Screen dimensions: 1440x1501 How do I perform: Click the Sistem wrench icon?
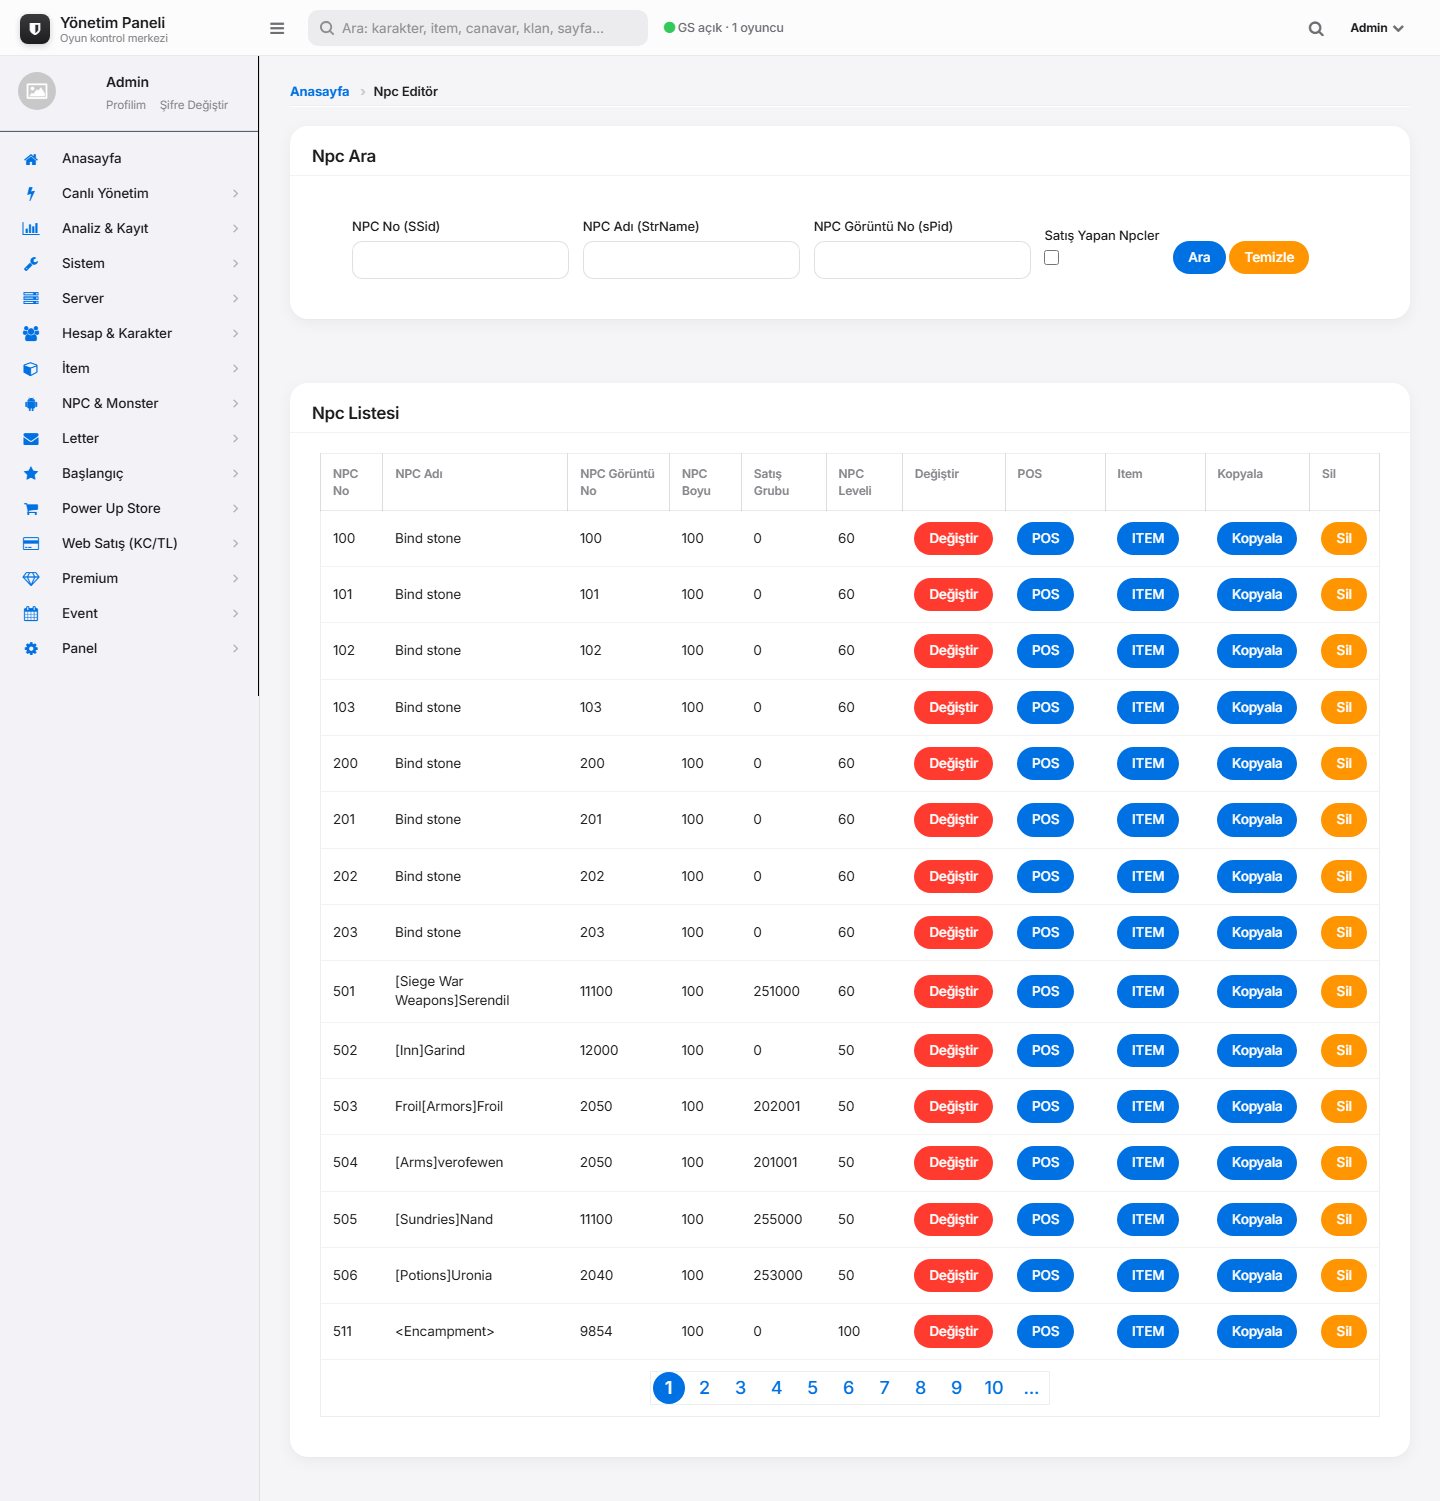coord(31,264)
